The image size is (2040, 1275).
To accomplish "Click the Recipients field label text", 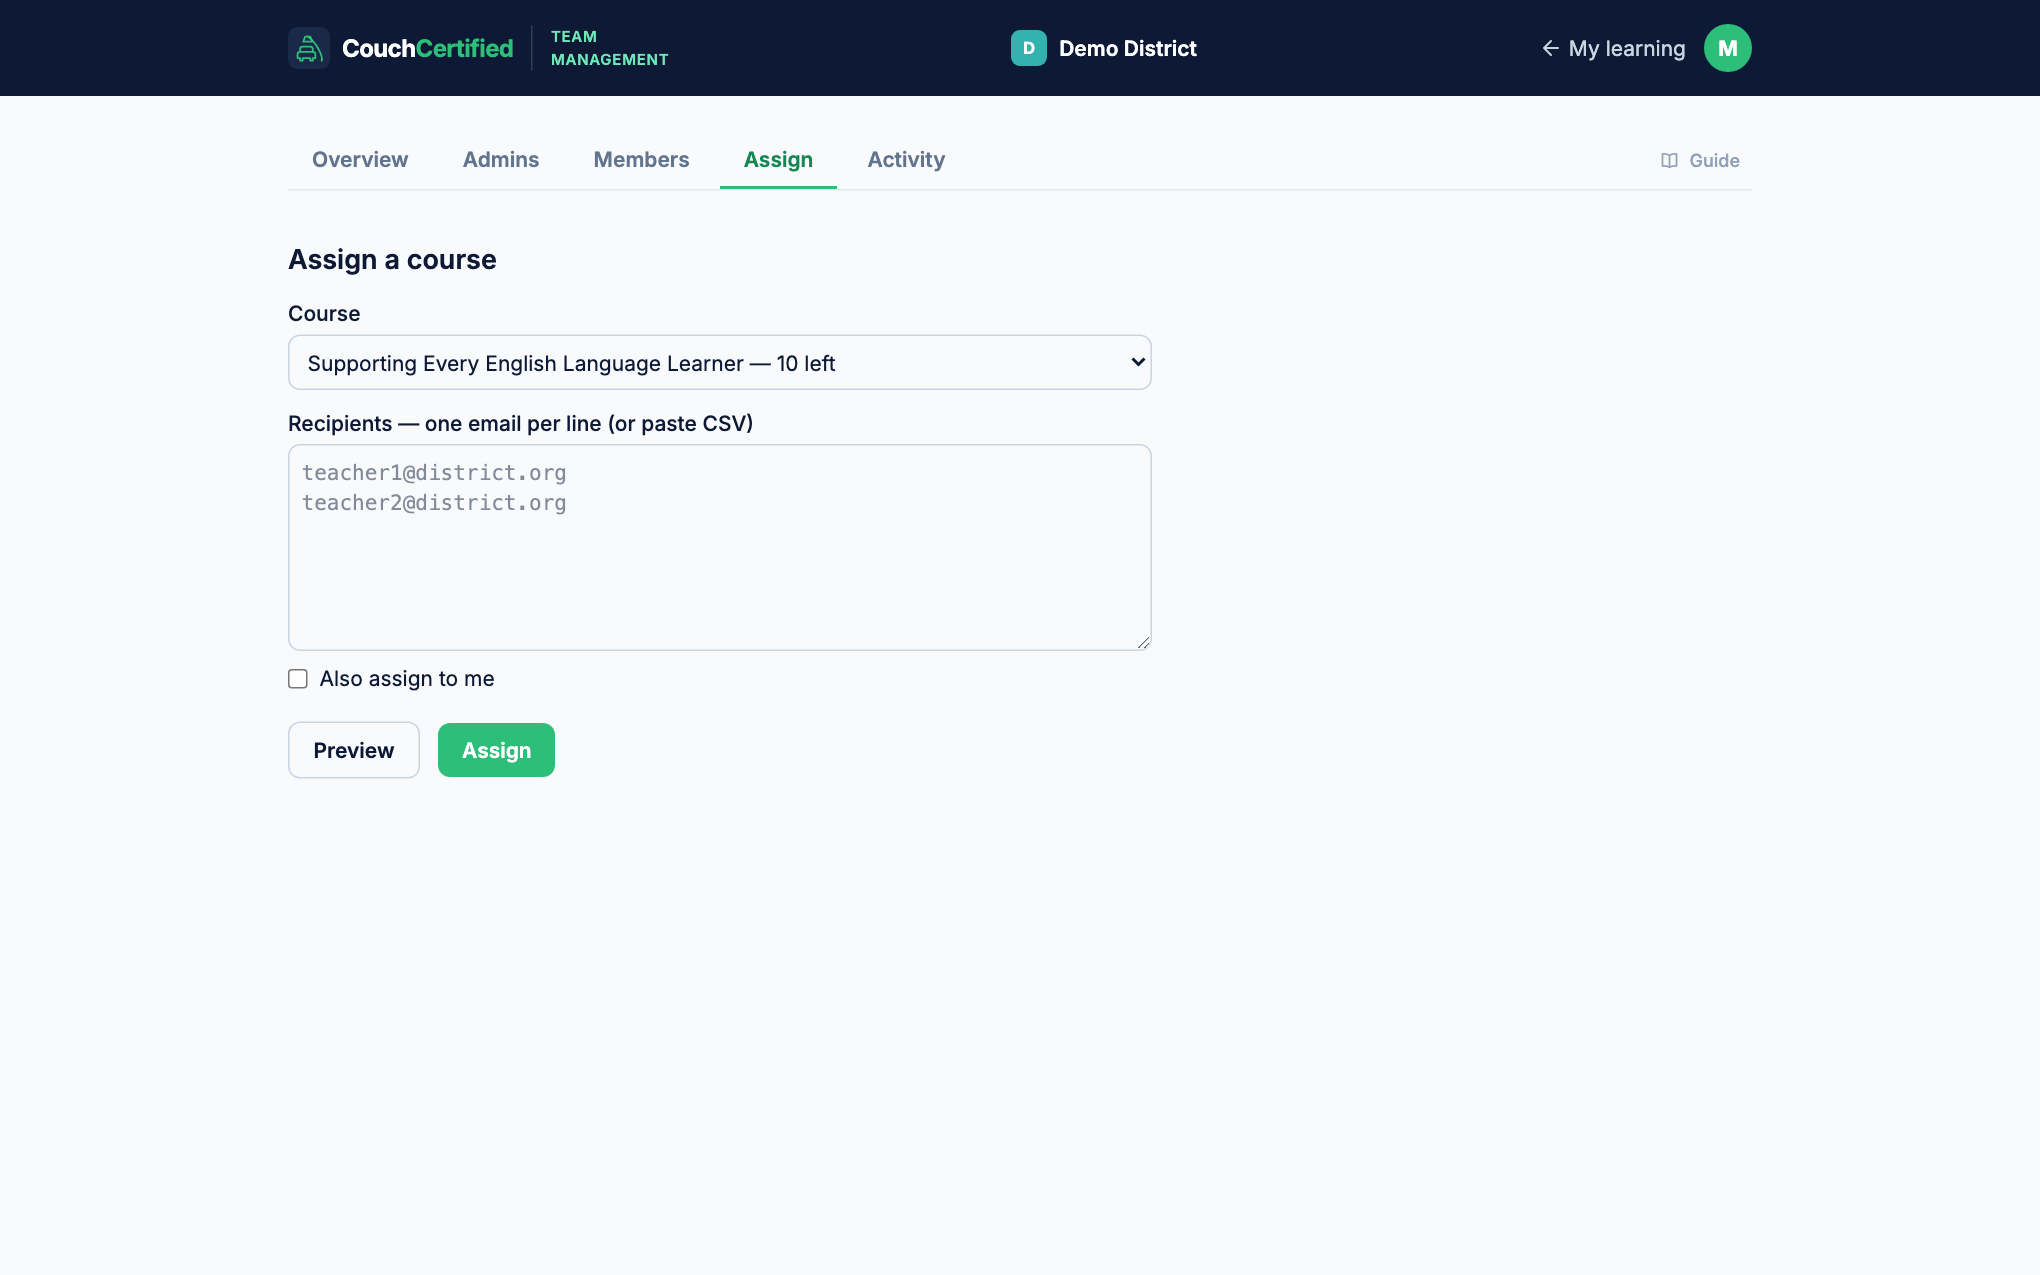I will [x=520, y=424].
